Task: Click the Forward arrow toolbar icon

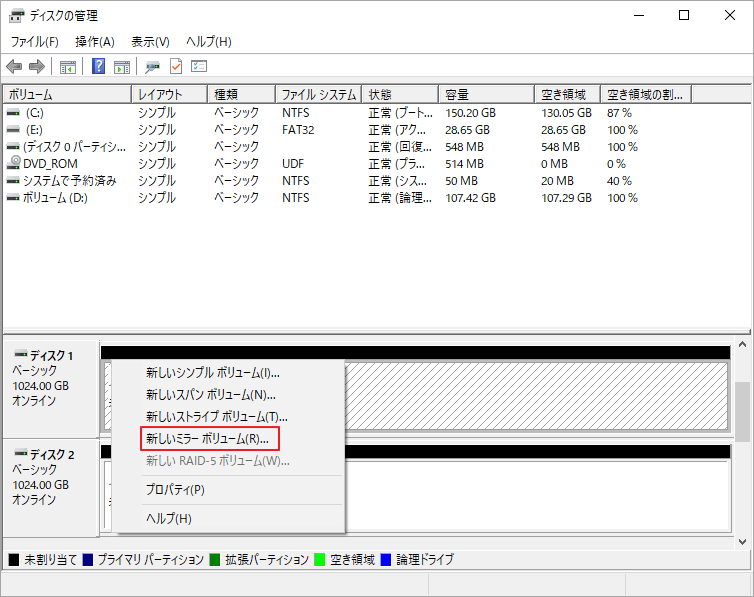Action: pos(37,66)
